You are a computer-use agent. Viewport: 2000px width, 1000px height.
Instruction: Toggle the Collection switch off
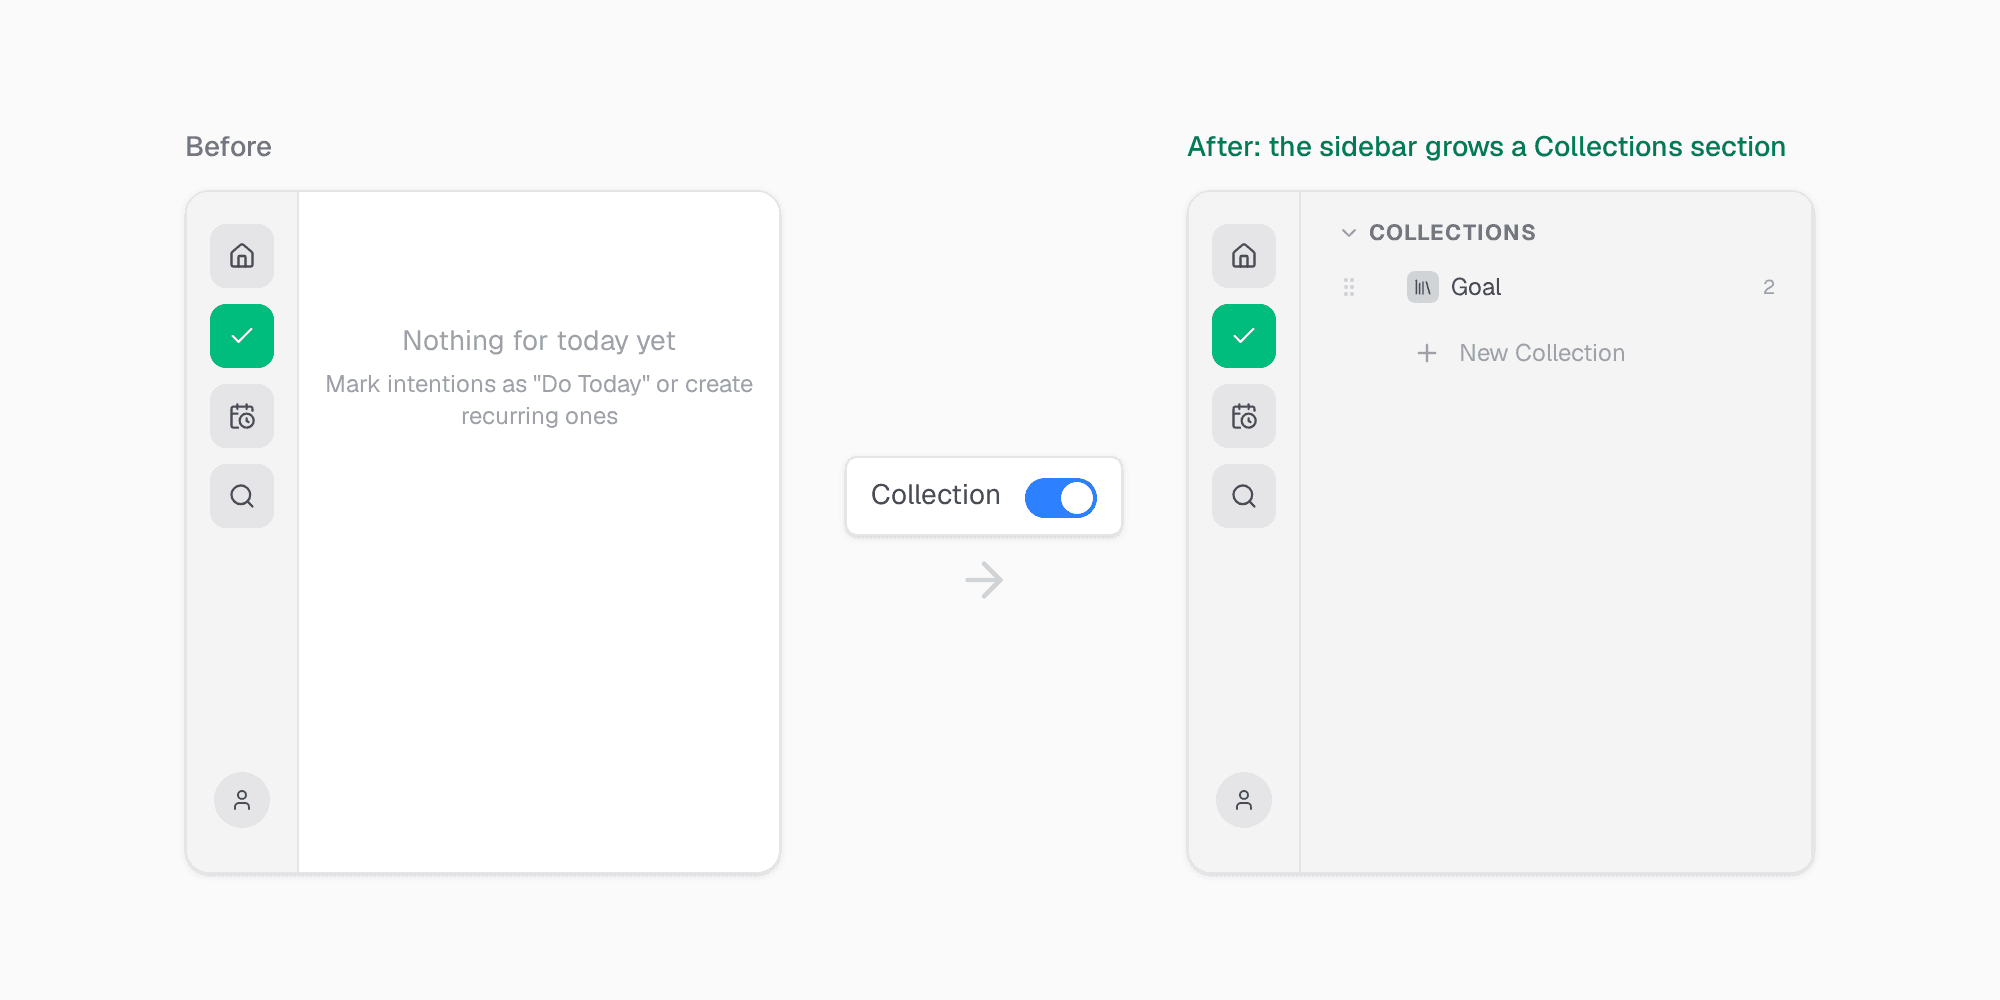coord(1061,497)
